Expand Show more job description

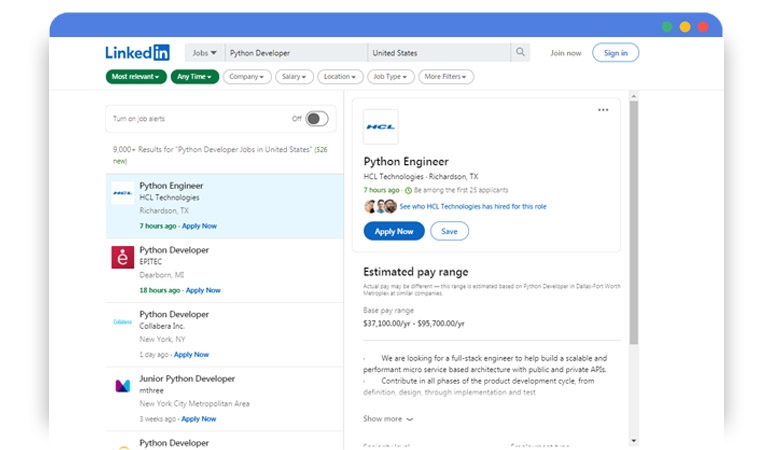pos(388,419)
